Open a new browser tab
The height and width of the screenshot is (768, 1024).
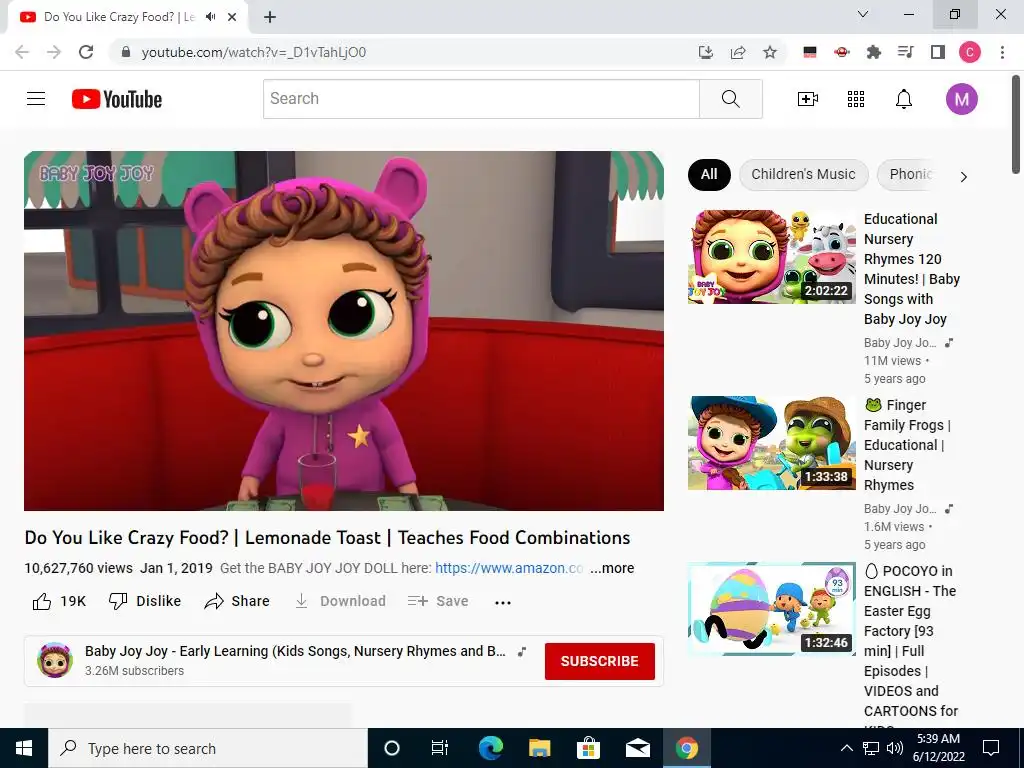(270, 17)
